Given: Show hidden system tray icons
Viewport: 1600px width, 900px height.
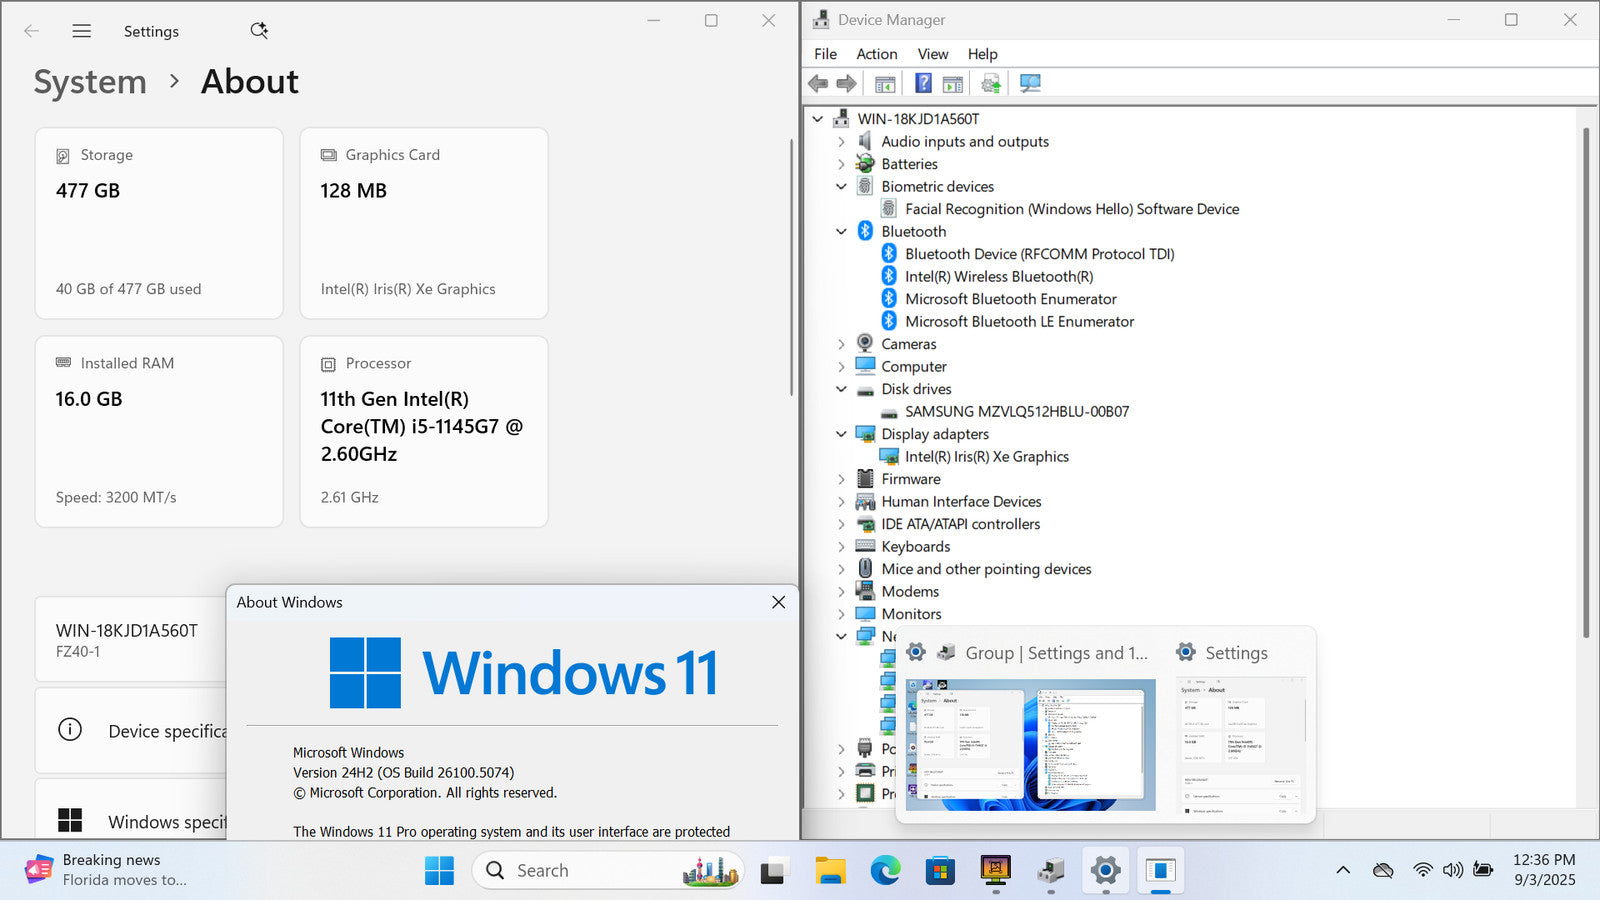Looking at the screenshot, I should coord(1343,871).
